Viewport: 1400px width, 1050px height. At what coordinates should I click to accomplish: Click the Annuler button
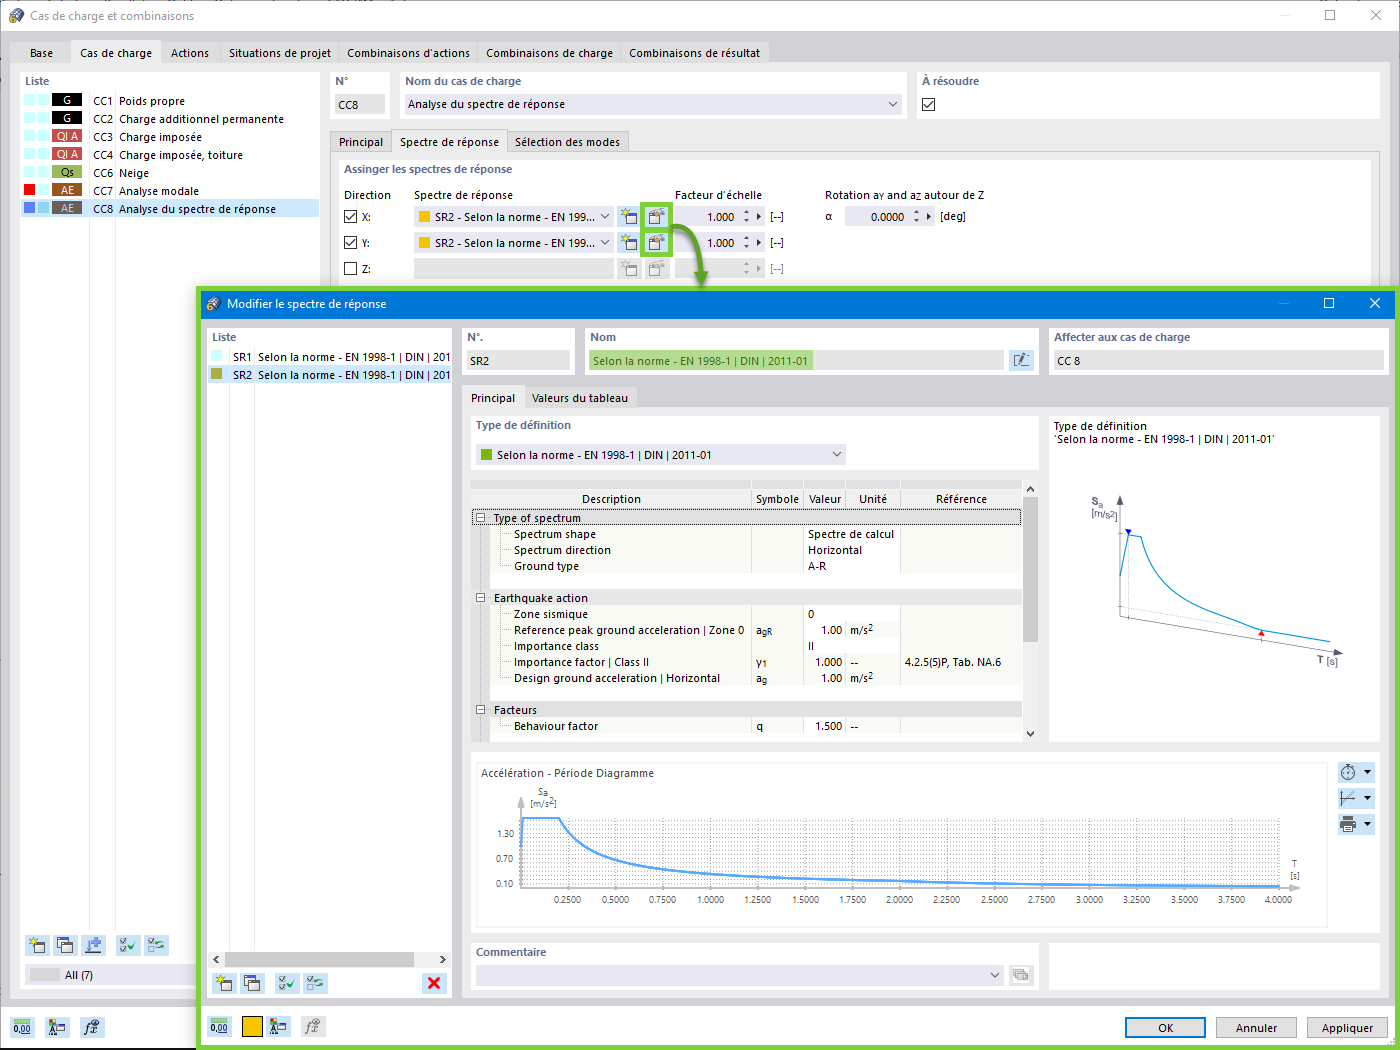[1256, 1027]
